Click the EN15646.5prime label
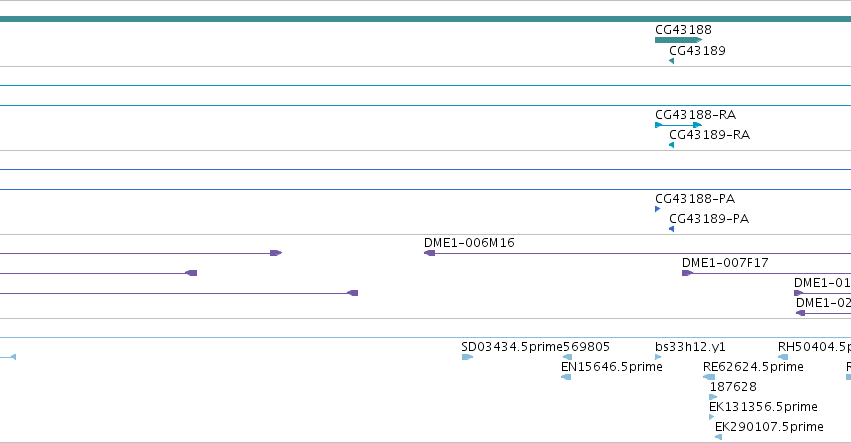Screen dimensions: 851x443 612,366
